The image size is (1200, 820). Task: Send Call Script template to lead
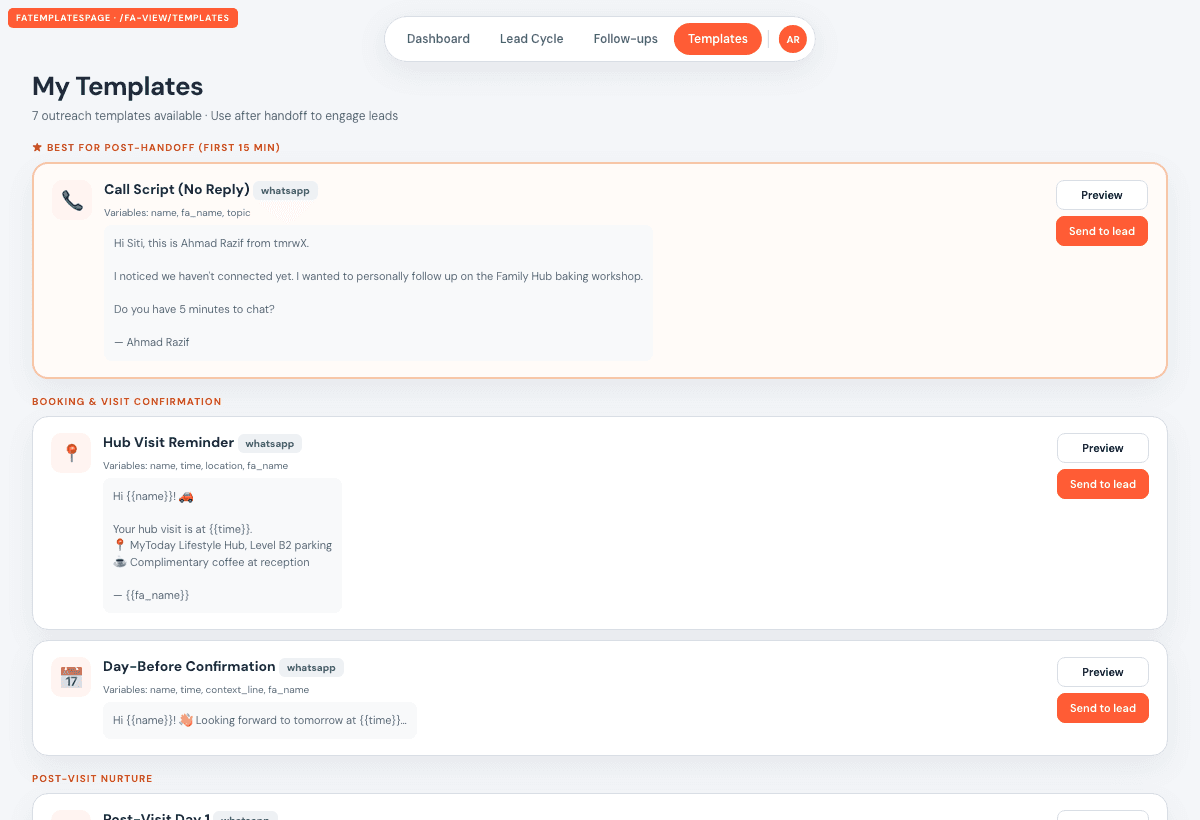pyautogui.click(x=1101, y=231)
